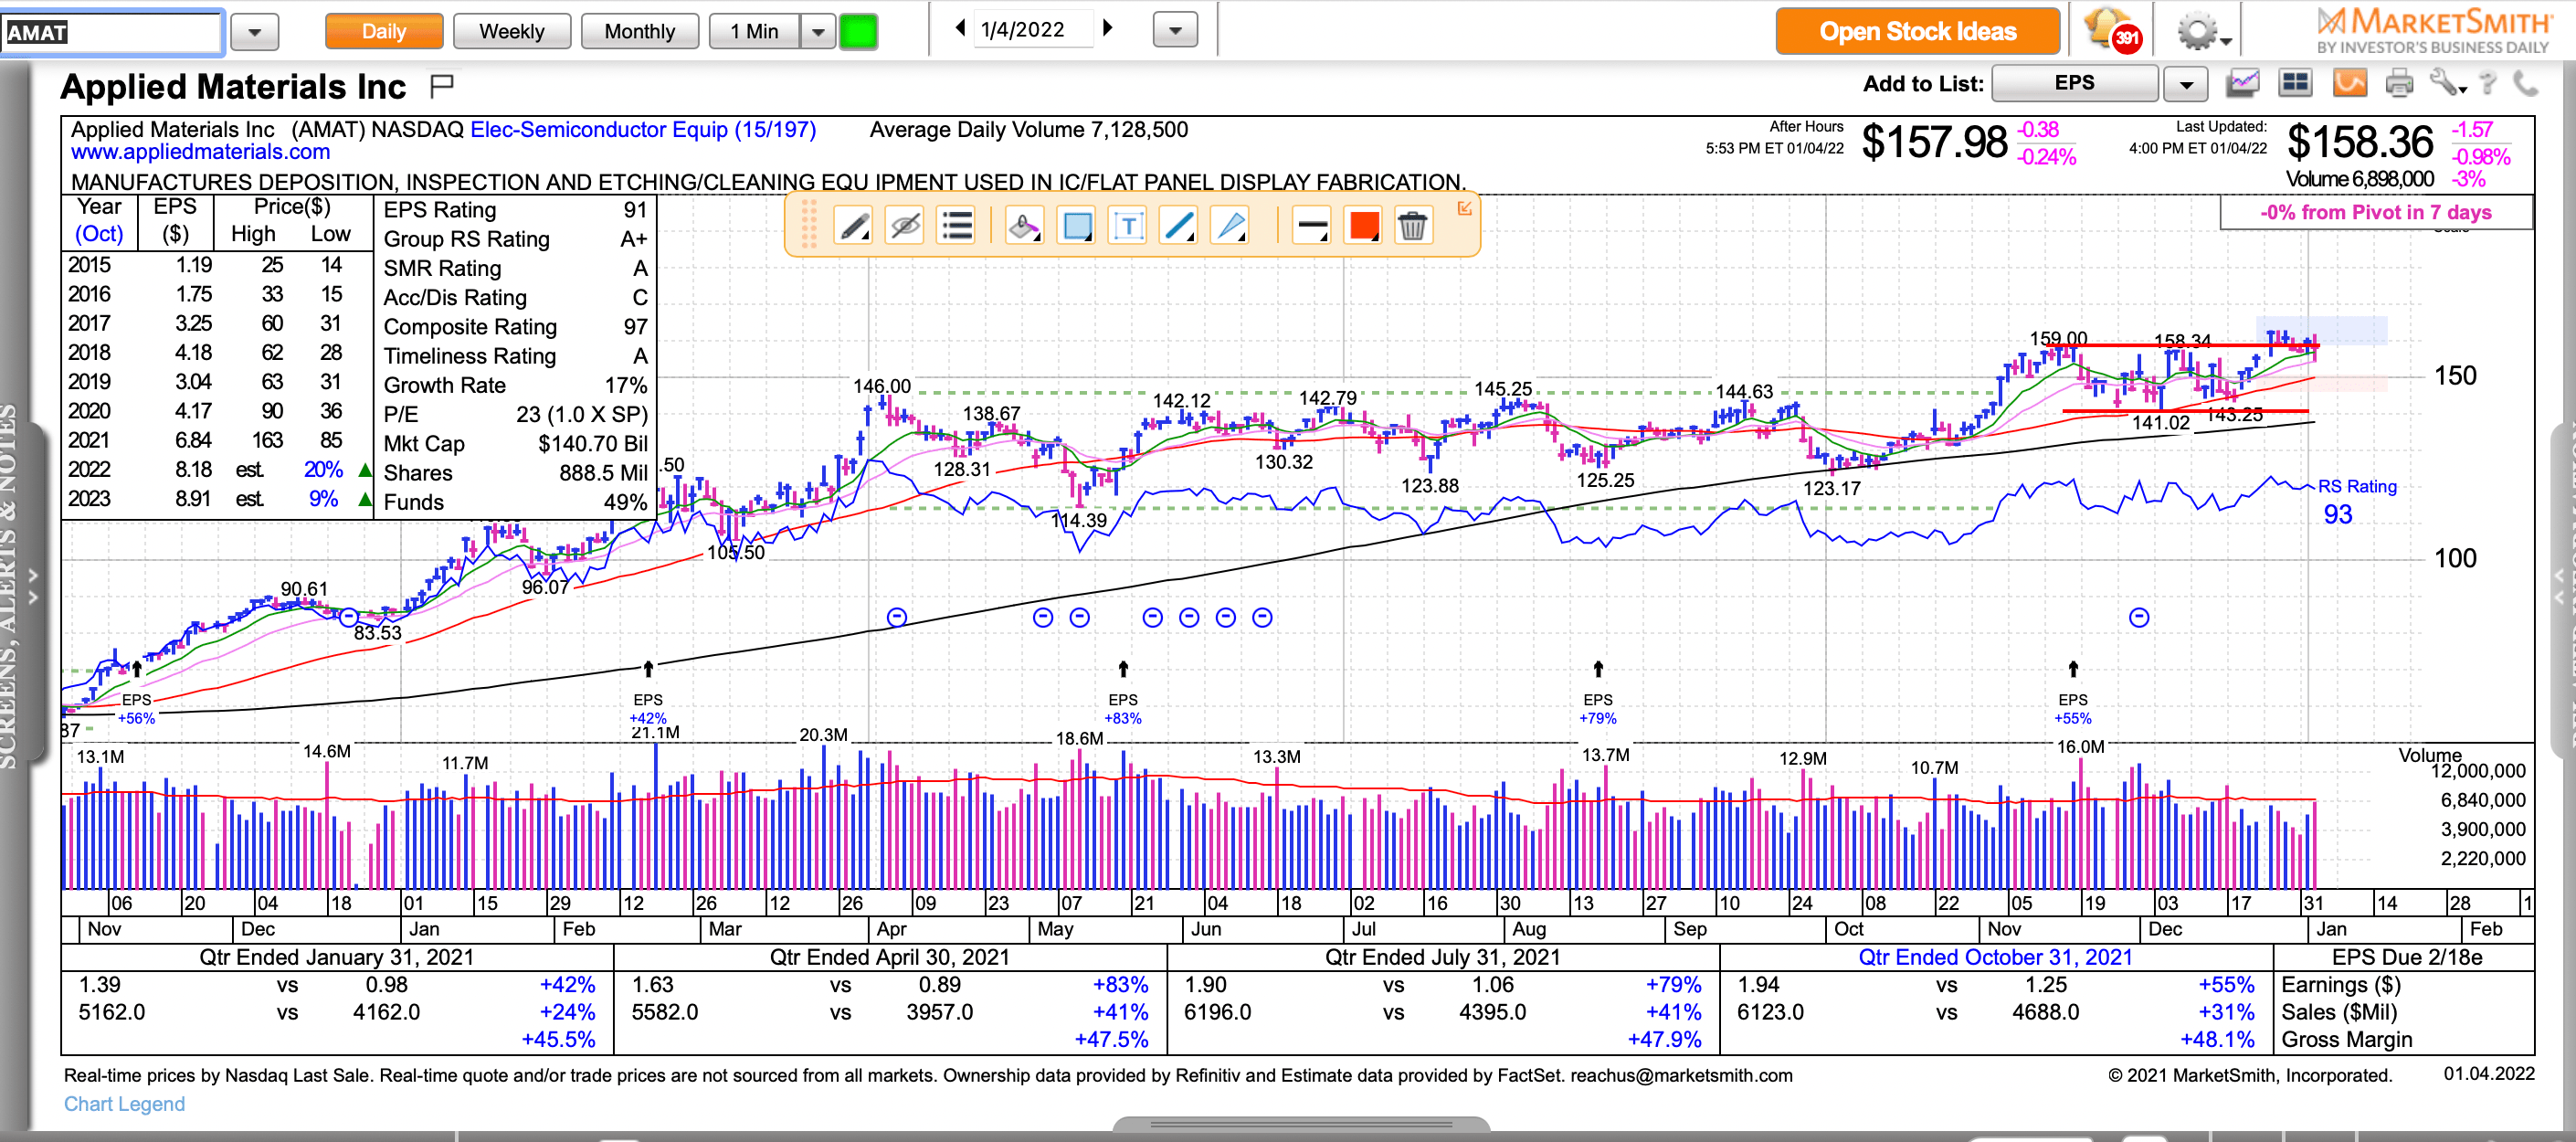2576x1142 pixels.
Task: Switch to 1 Min intraday chart
Action: 754,31
